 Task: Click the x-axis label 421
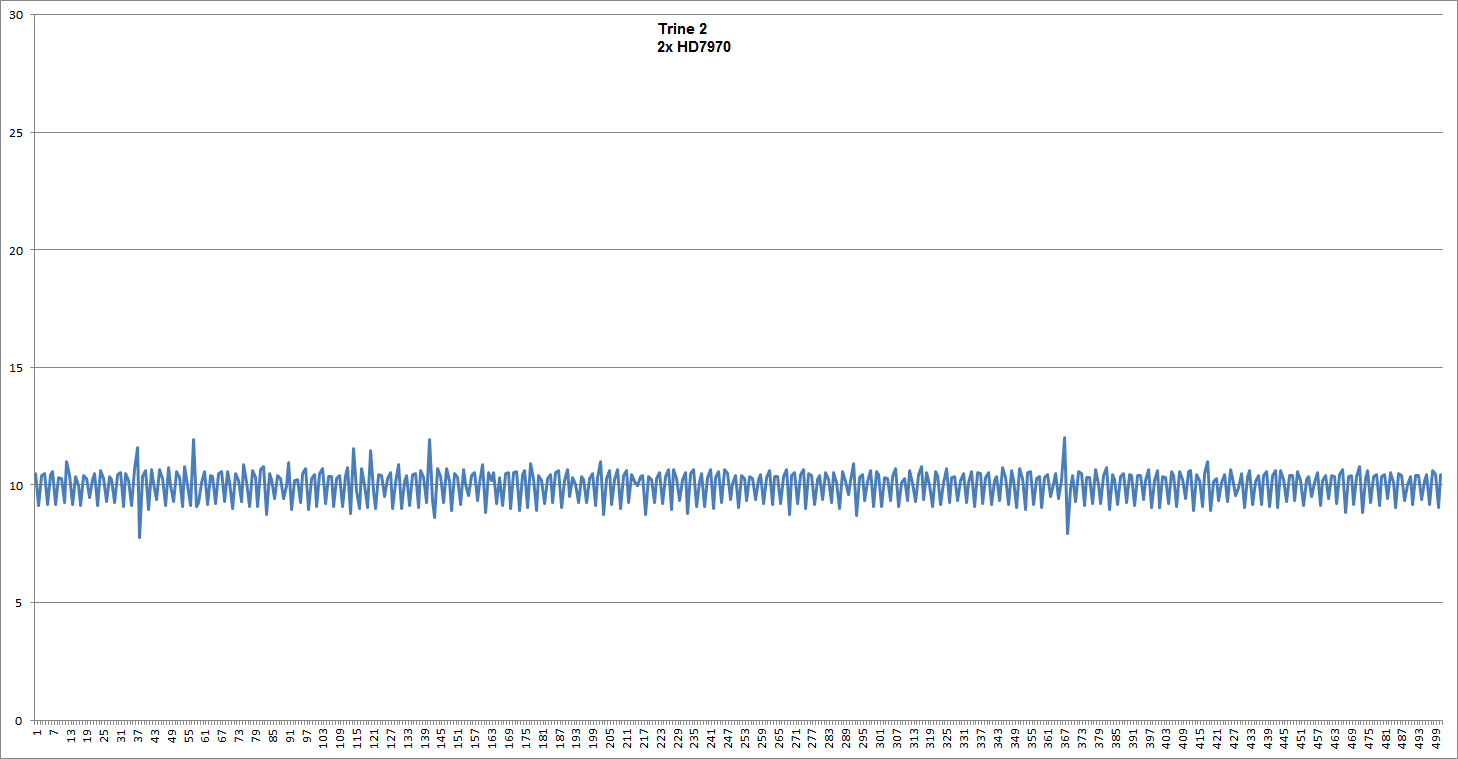point(1217,739)
